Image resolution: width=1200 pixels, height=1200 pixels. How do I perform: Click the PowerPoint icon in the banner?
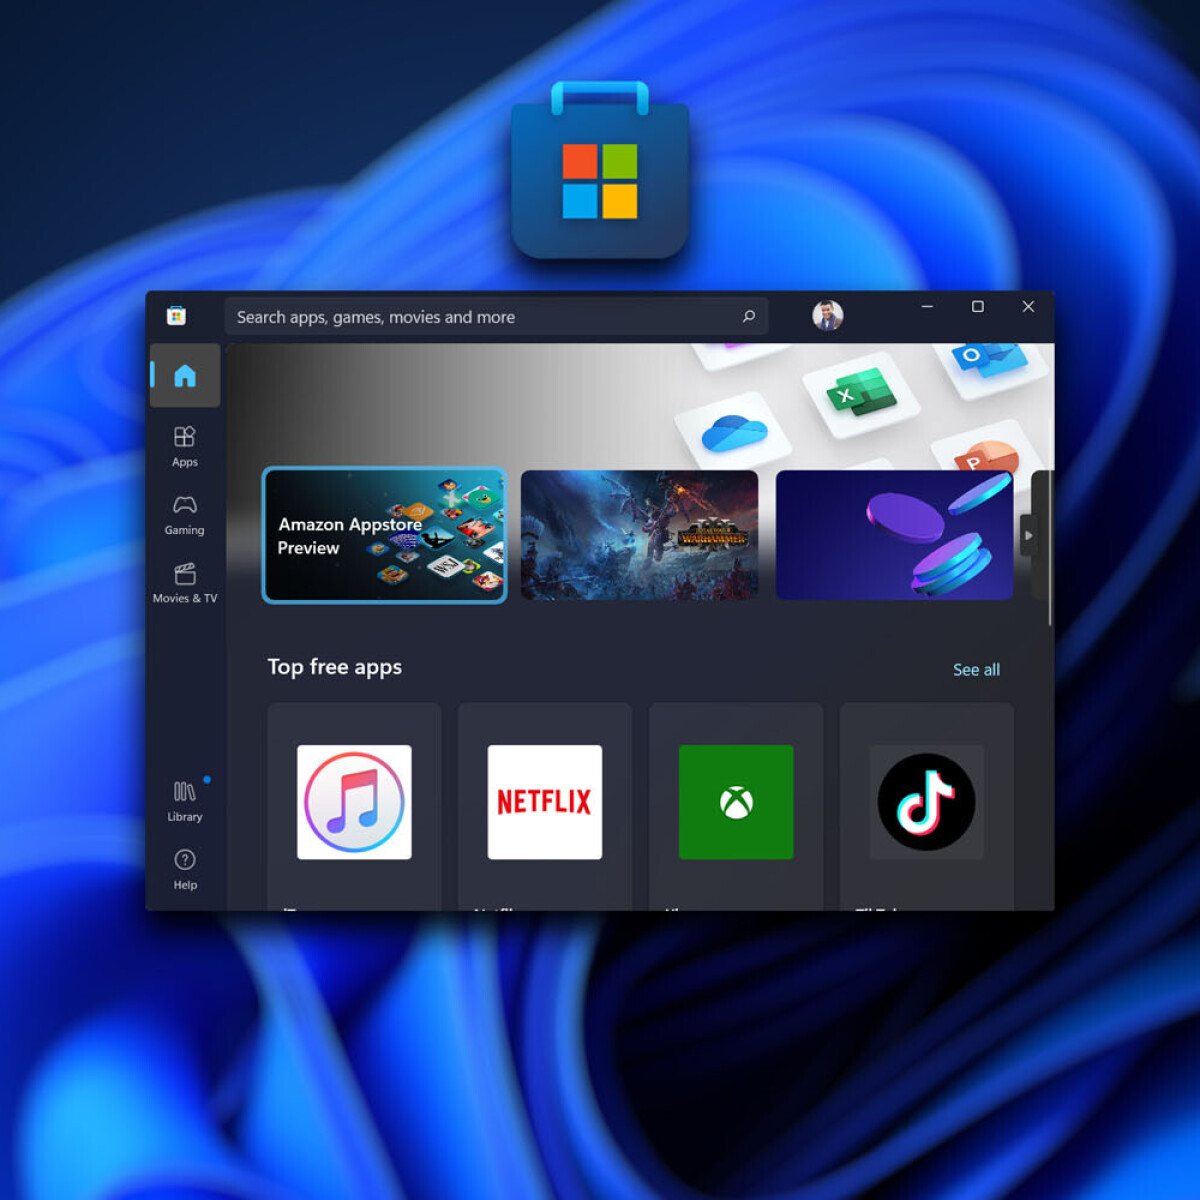(985, 456)
